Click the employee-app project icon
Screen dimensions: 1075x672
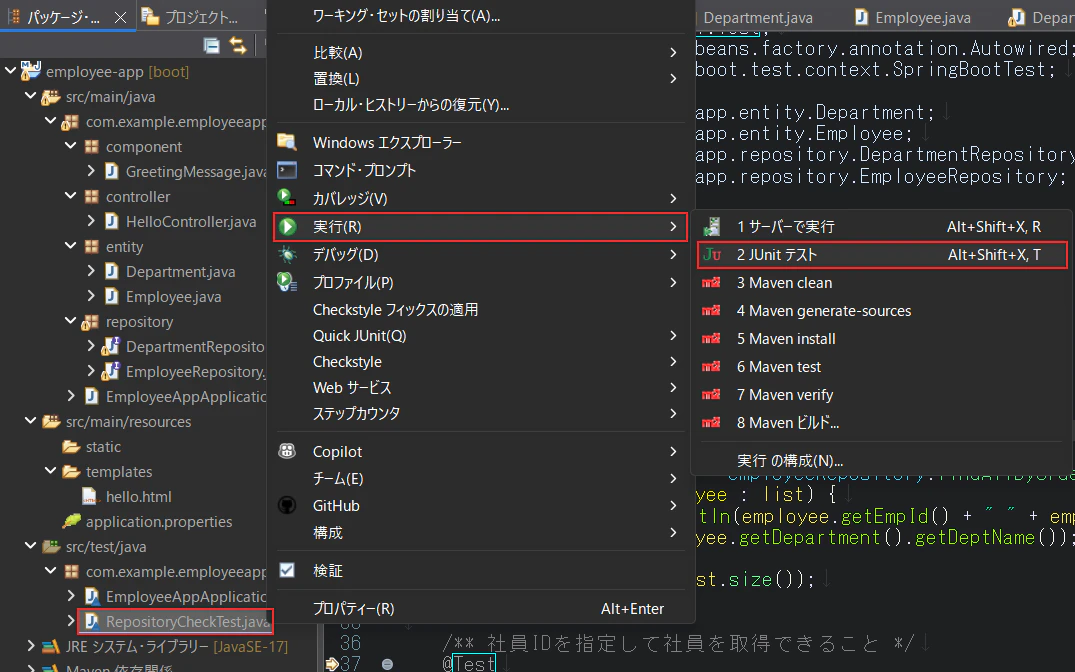pyautogui.click(x=31, y=71)
